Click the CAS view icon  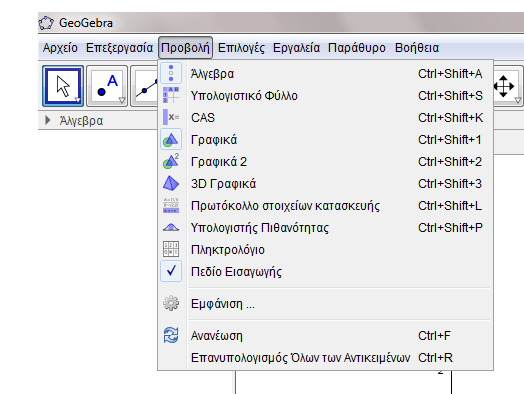tap(171, 117)
